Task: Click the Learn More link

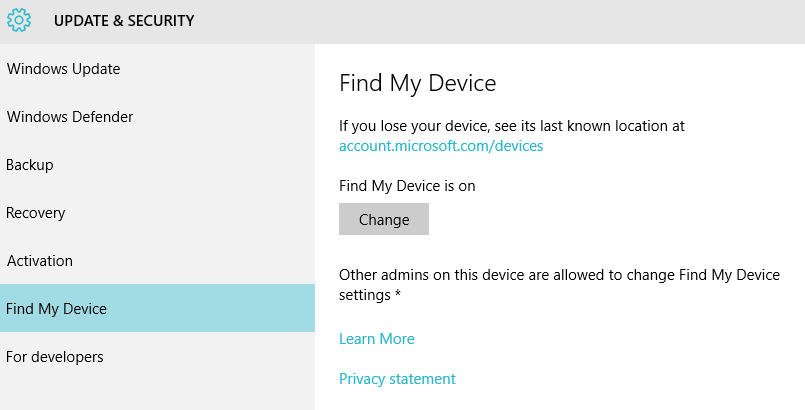Action: tap(377, 339)
